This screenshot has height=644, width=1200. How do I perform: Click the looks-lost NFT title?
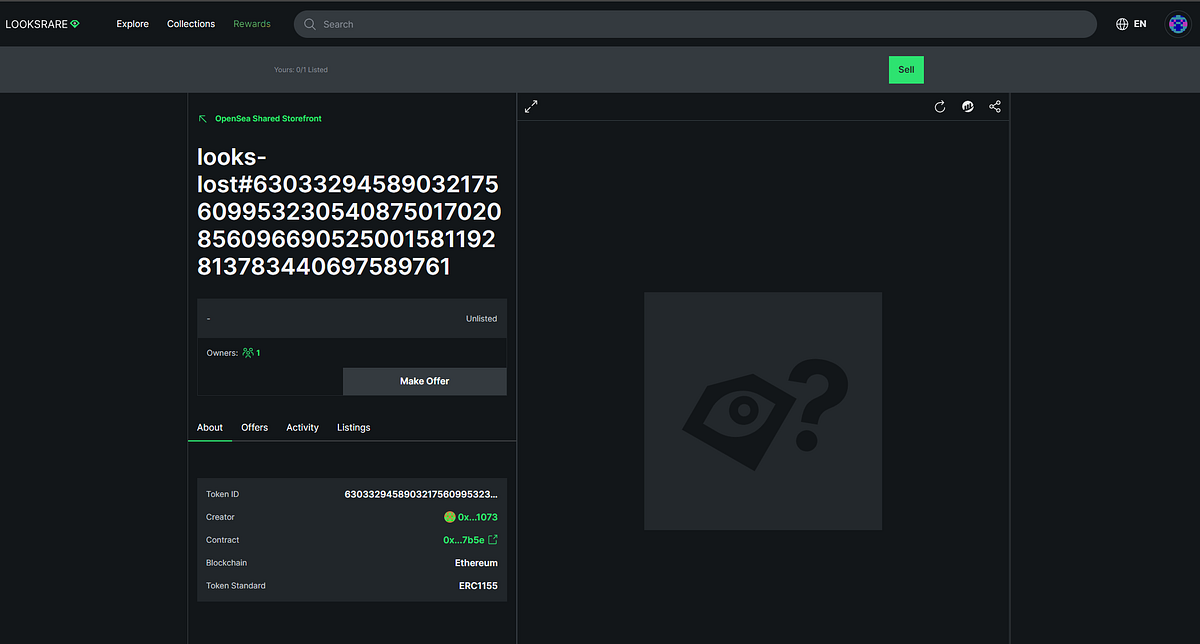pos(349,212)
